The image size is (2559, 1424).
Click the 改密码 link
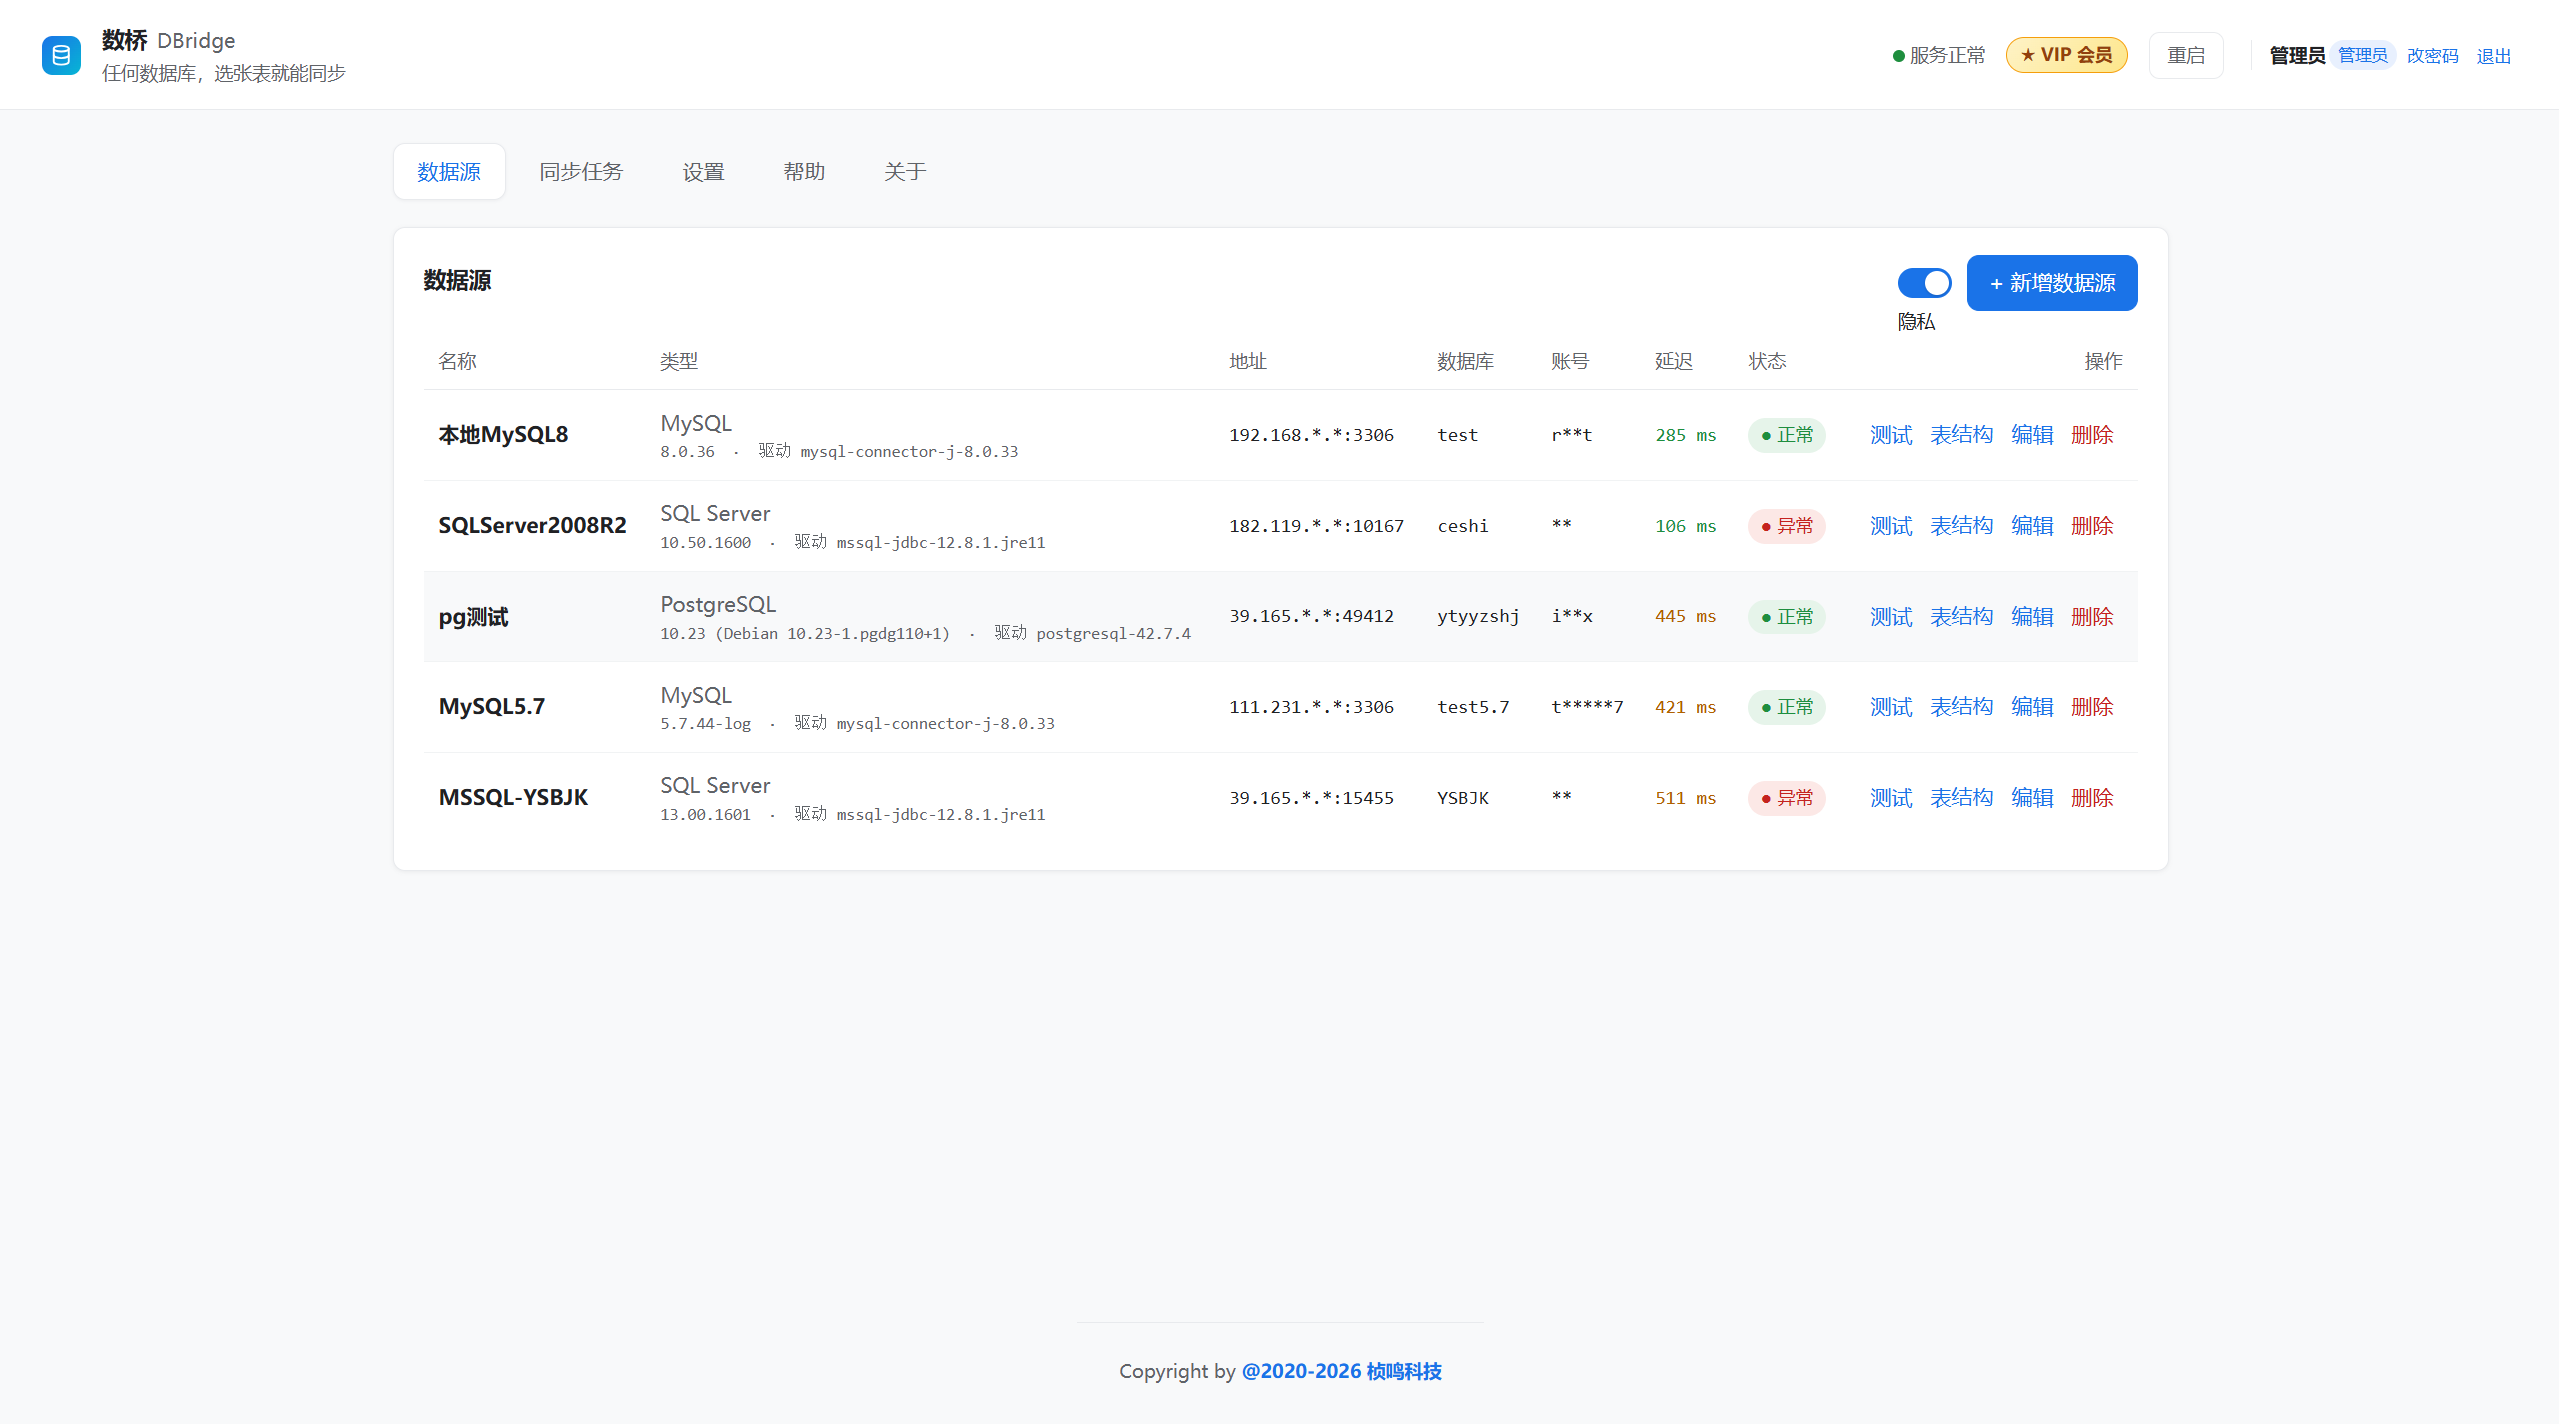click(2432, 56)
